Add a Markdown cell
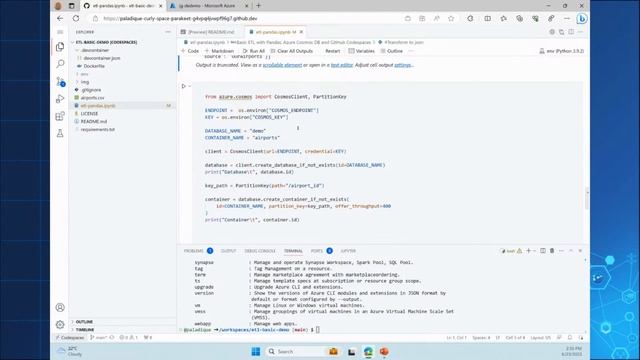 click(x=220, y=51)
